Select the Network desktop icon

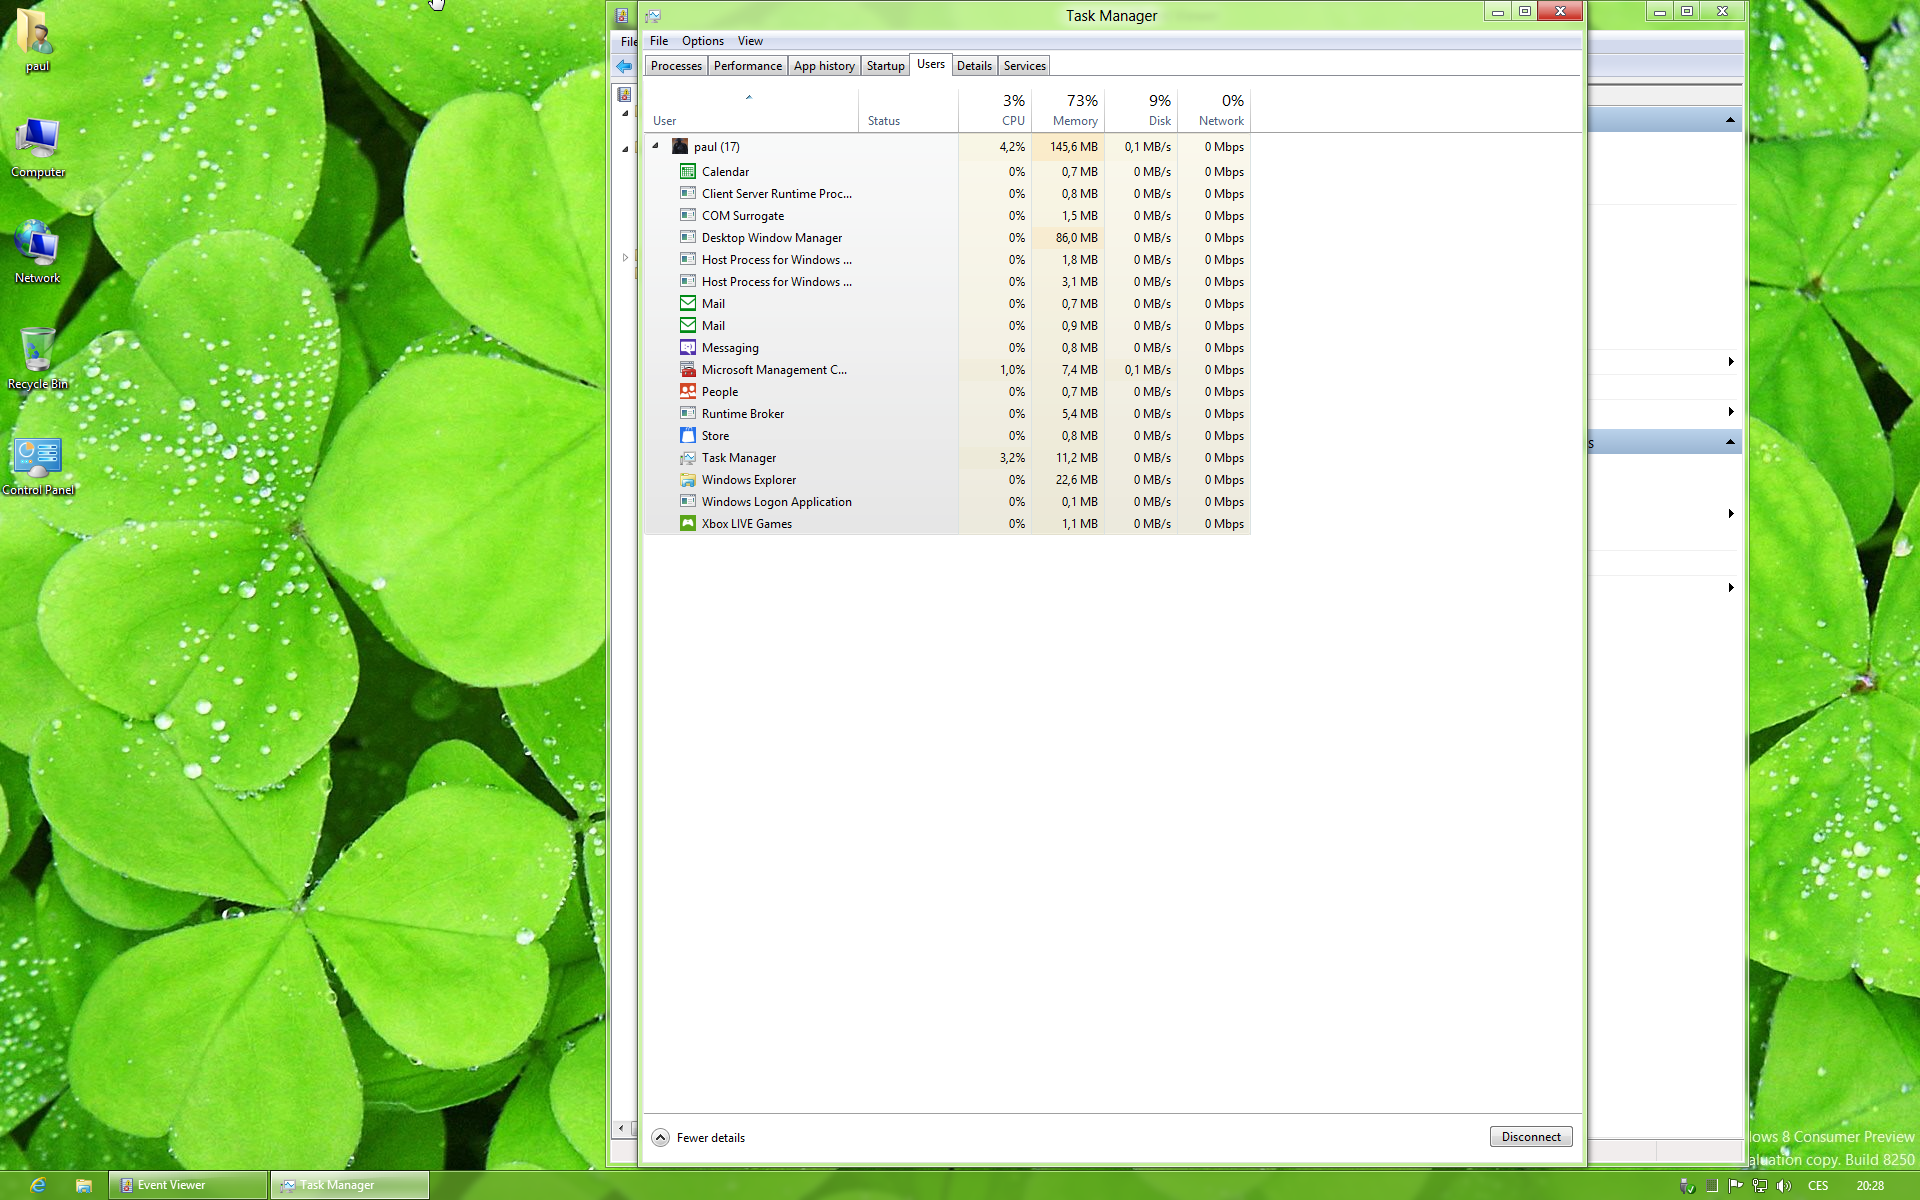[37, 252]
